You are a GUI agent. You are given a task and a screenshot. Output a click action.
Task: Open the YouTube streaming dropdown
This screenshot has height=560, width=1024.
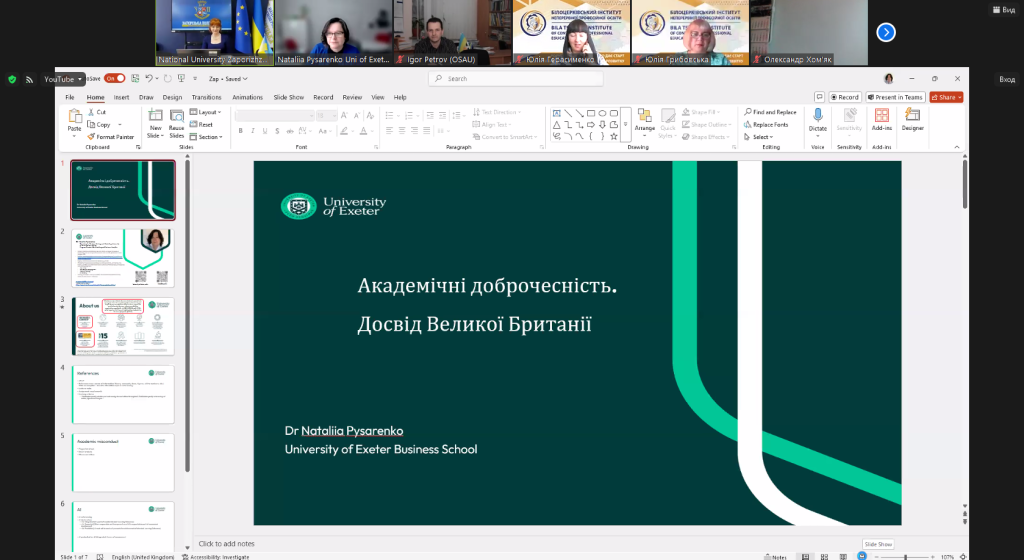(x=63, y=79)
